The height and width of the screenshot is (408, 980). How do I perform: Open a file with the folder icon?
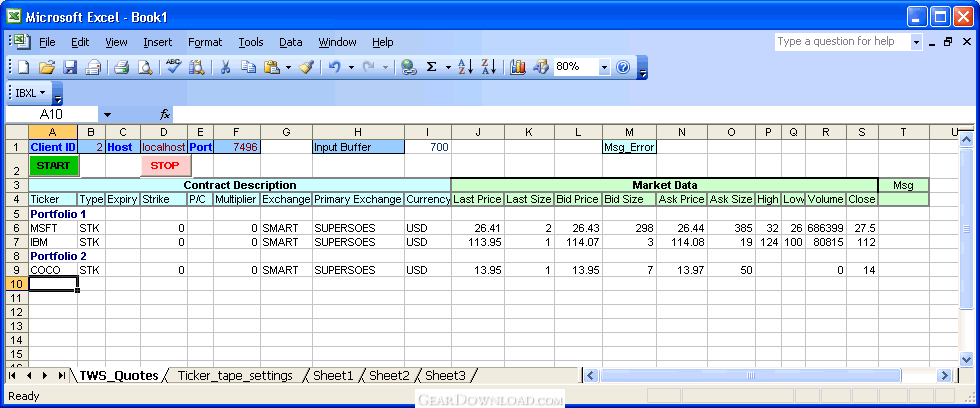[x=47, y=67]
